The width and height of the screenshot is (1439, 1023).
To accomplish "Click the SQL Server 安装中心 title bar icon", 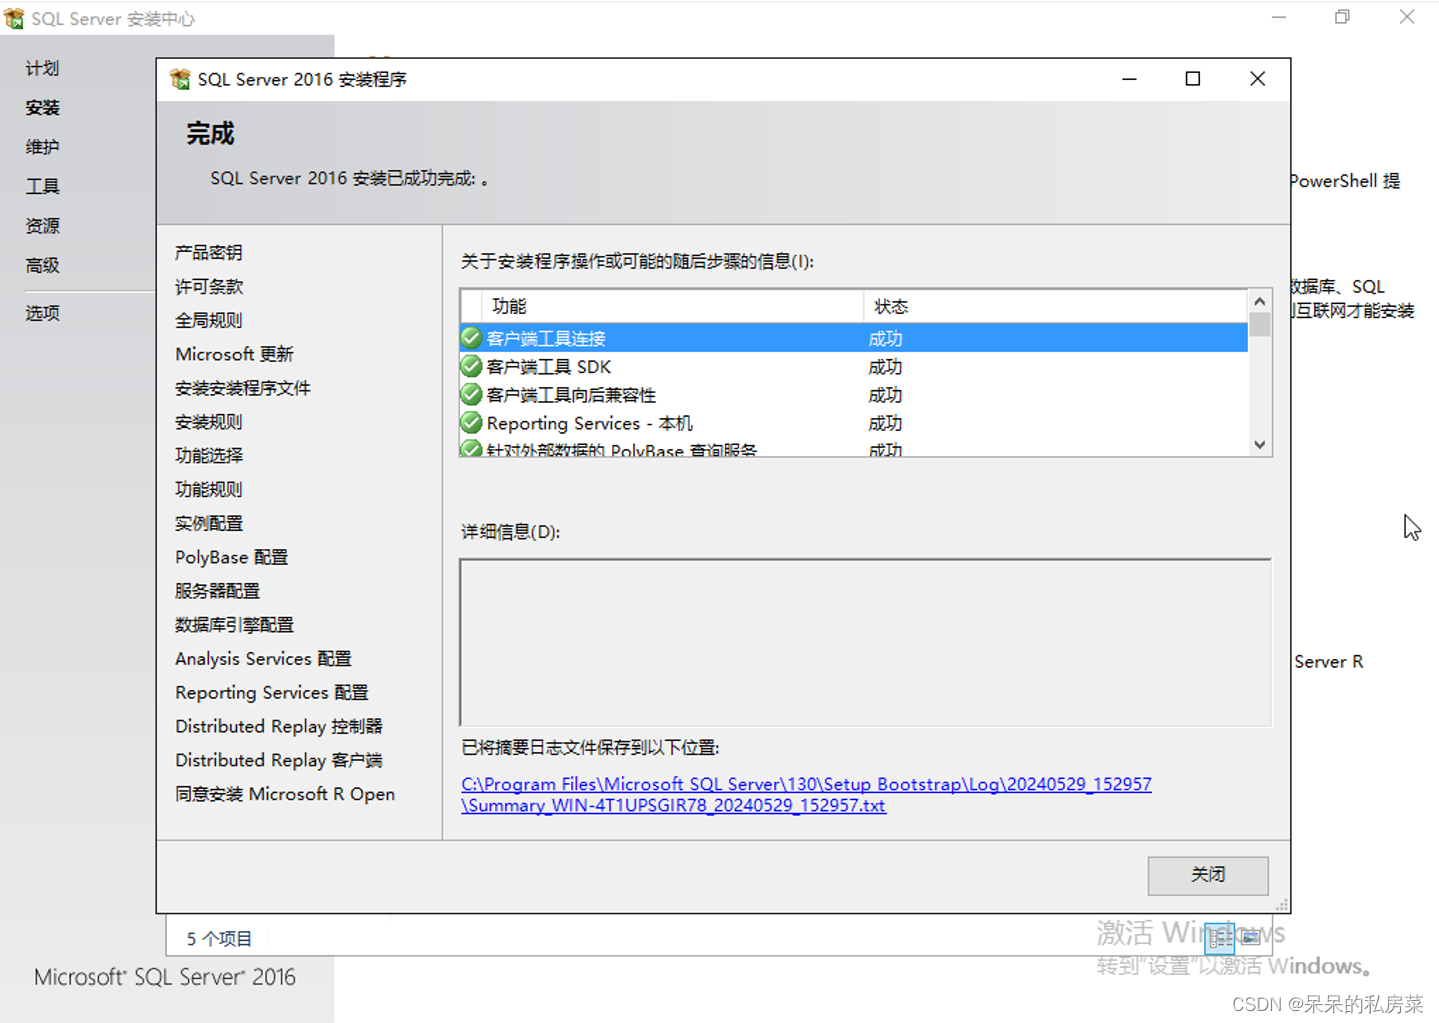I will click(14, 18).
